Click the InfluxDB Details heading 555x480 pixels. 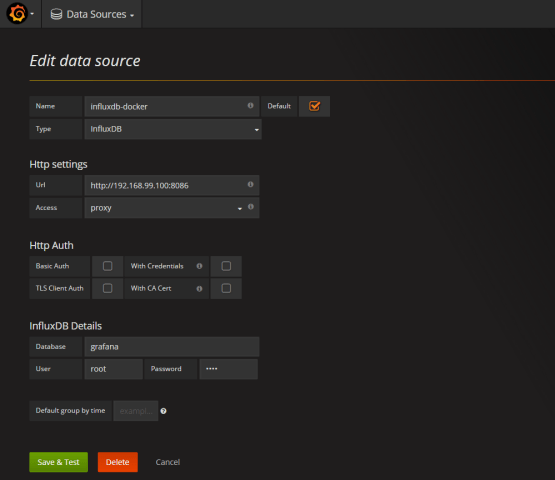click(65, 326)
